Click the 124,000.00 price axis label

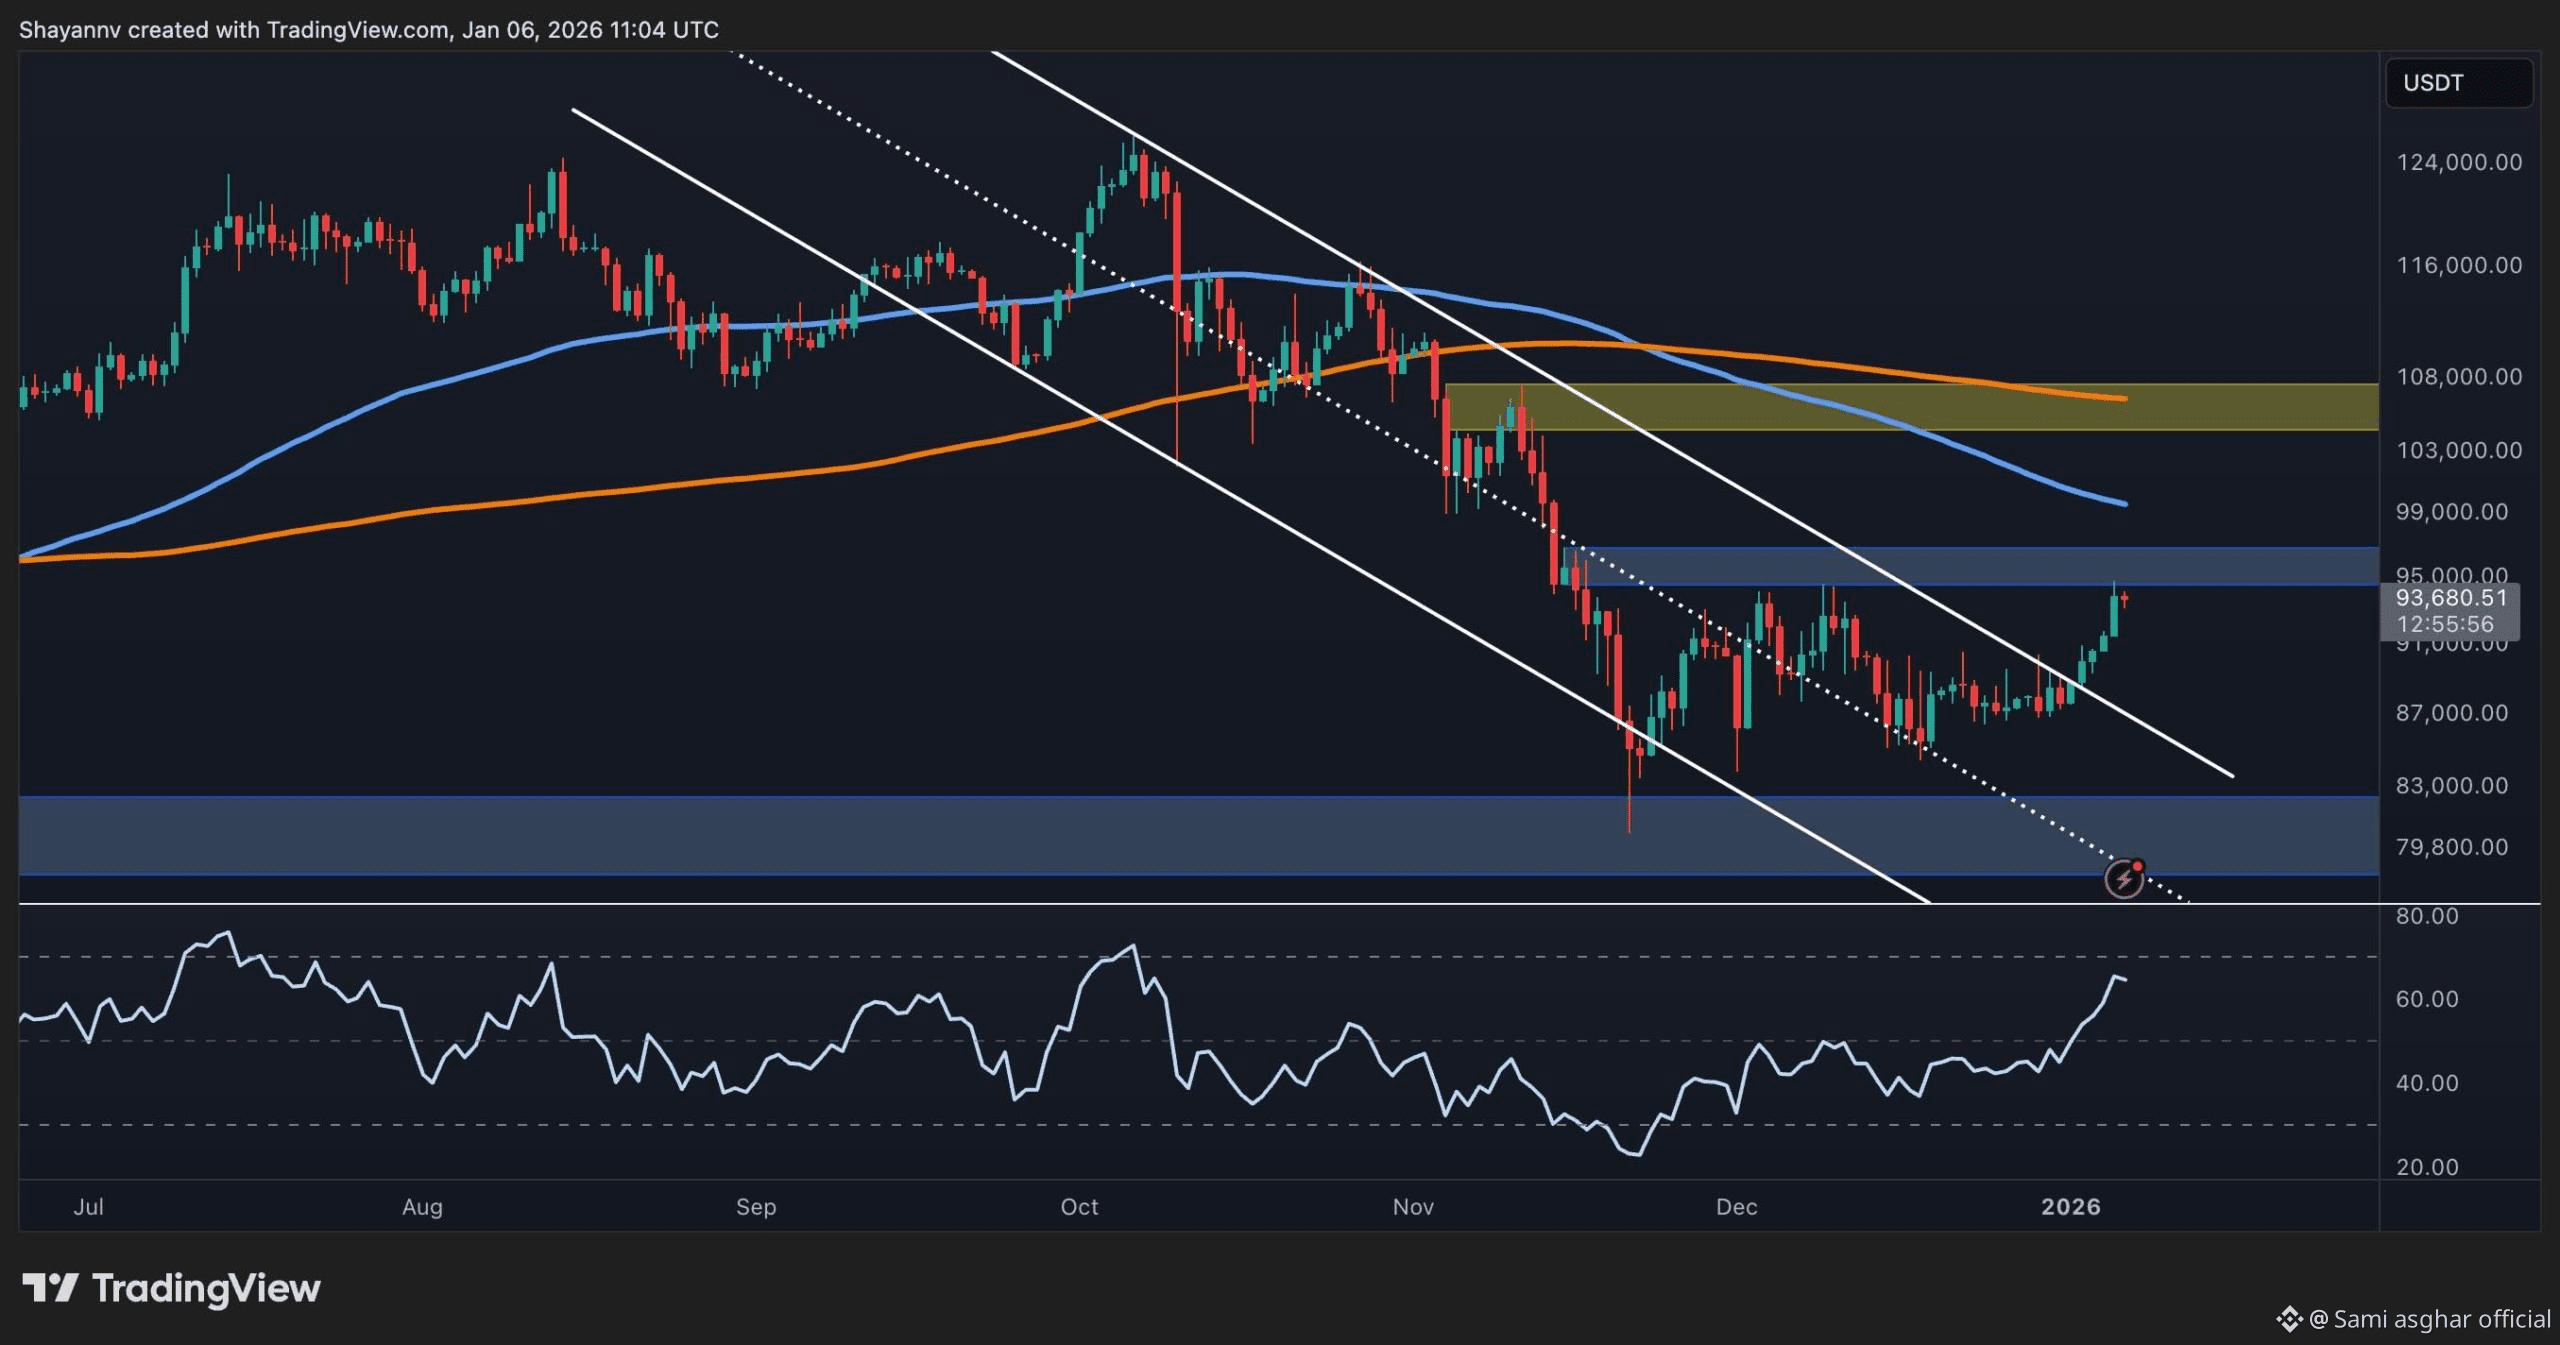click(x=2459, y=162)
